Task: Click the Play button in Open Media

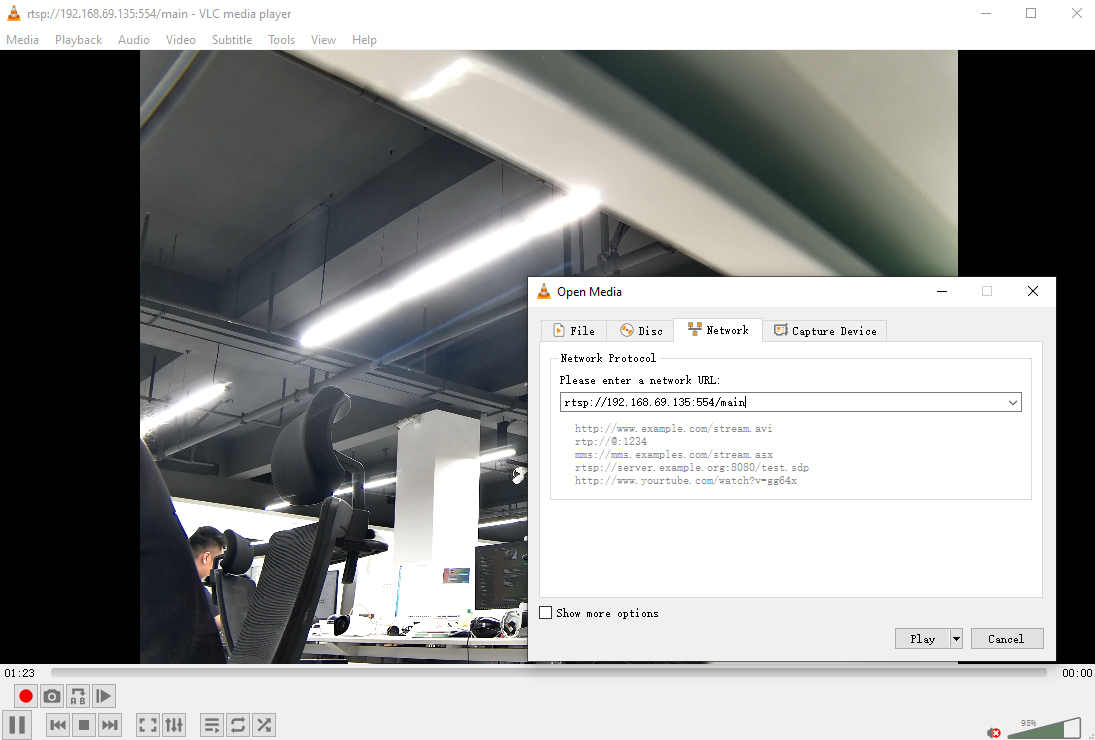Action: tap(923, 639)
